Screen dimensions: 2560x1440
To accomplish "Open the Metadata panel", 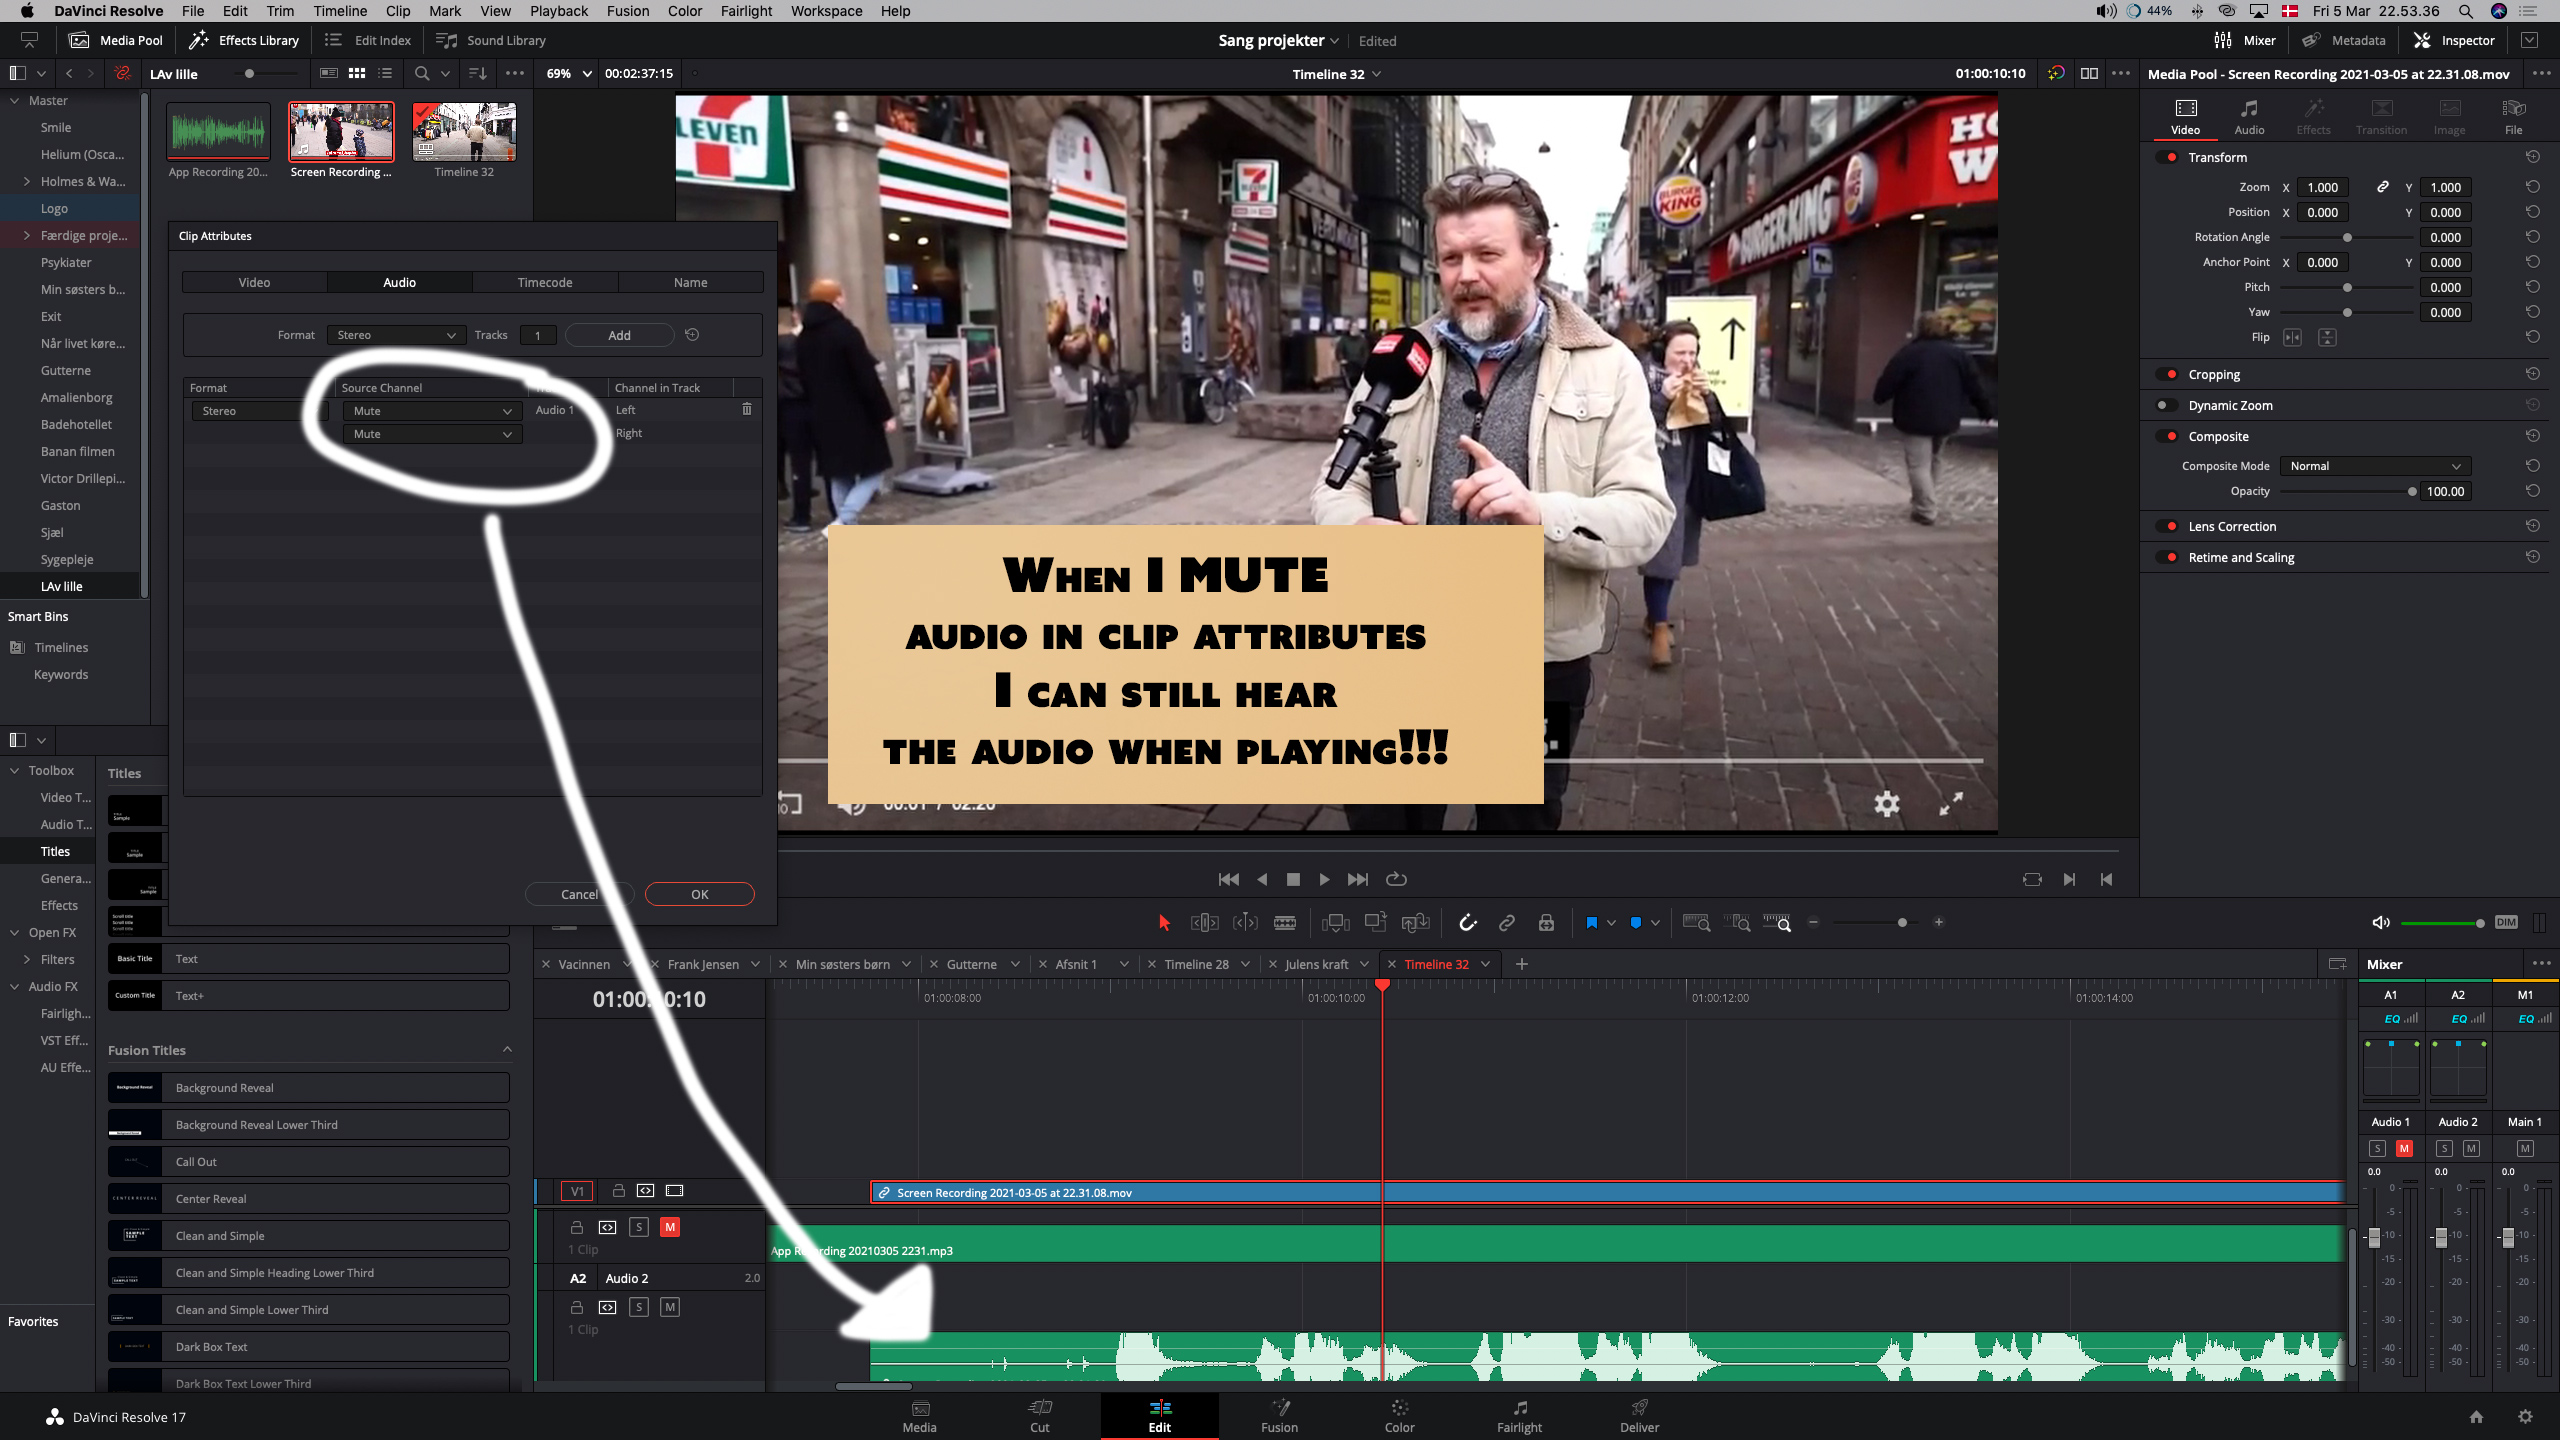I will 2344,40.
